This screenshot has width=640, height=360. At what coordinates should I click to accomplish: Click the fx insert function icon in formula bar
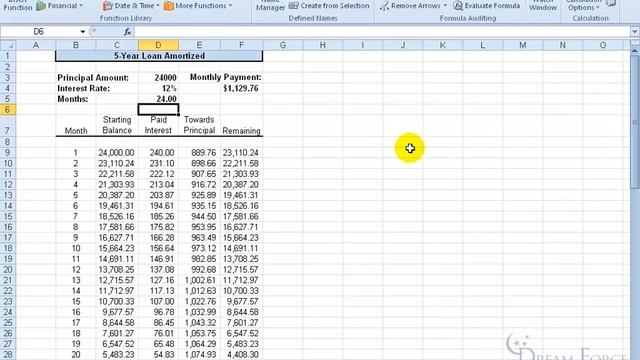127,32
